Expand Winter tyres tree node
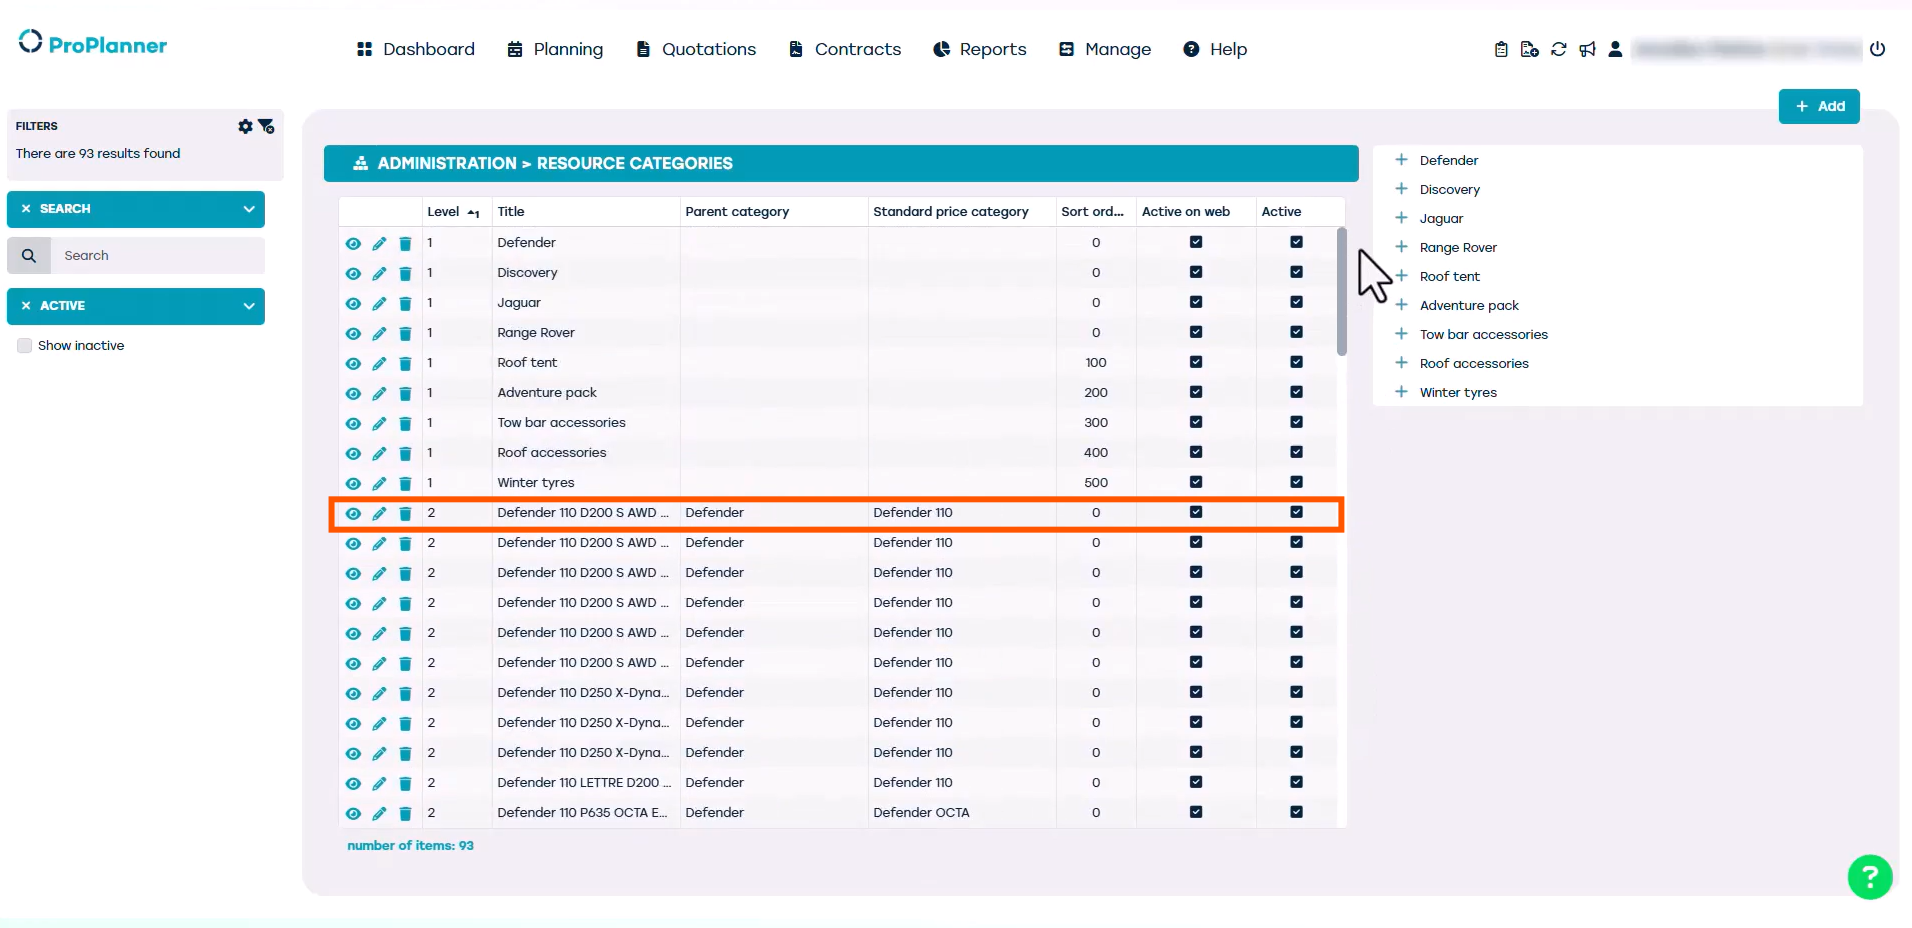The image size is (1912, 928). 1401,392
